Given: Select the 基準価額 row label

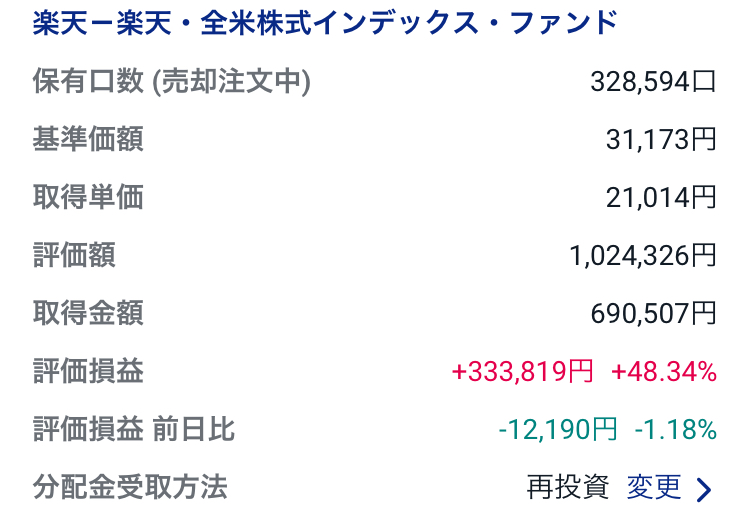Looking at the screenshot, I should (88, 139).
